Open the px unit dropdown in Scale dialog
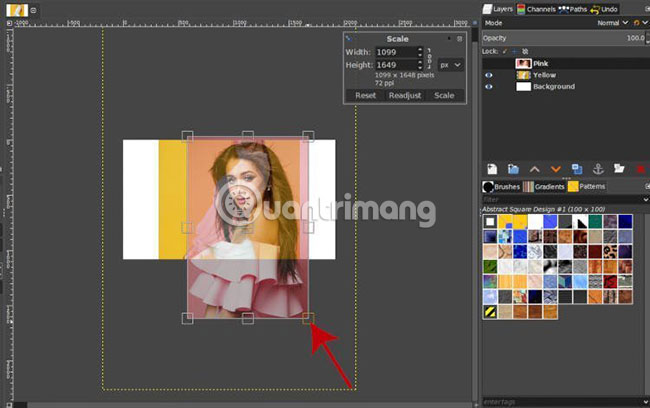Screen dimensions: 650x408 (x=451, y=64)
